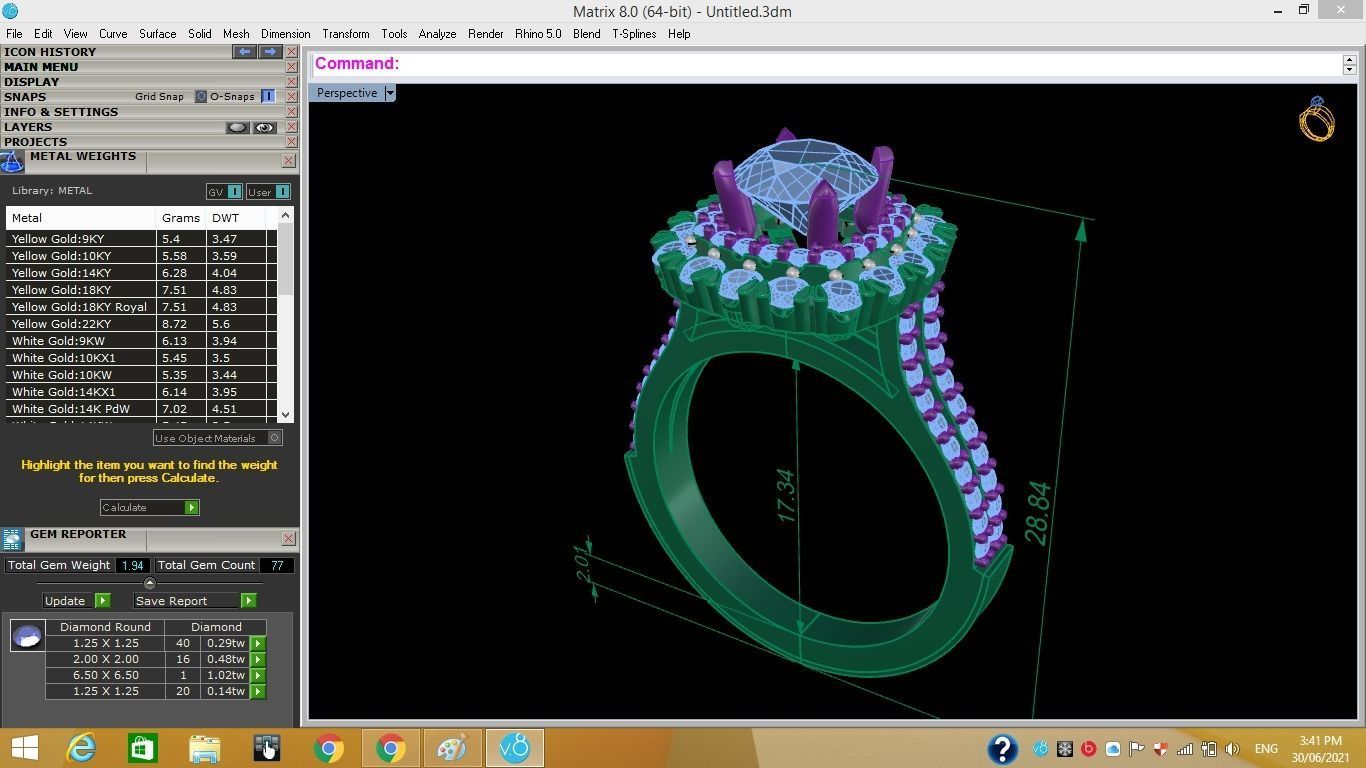Viewport: 1366px width, 768px height.
Task: Close the Main Menu panel
Action: pos(291,67)
